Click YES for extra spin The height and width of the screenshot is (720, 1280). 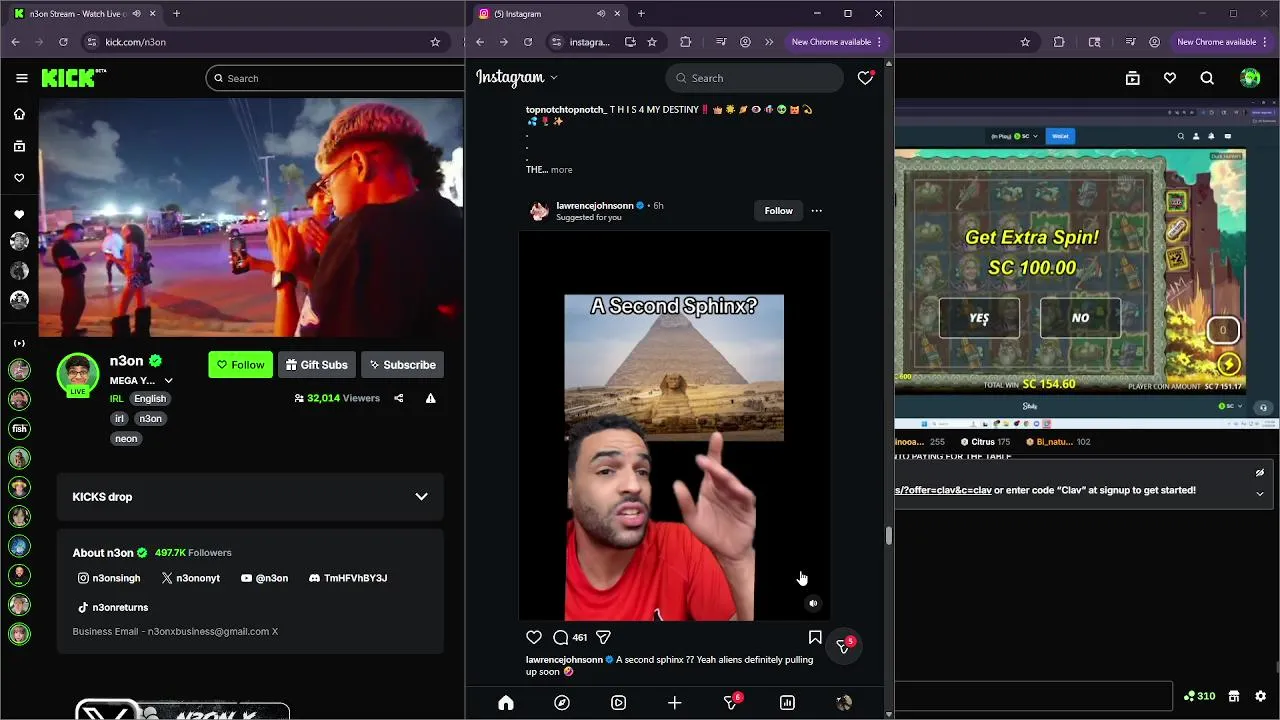click(979, 318)
